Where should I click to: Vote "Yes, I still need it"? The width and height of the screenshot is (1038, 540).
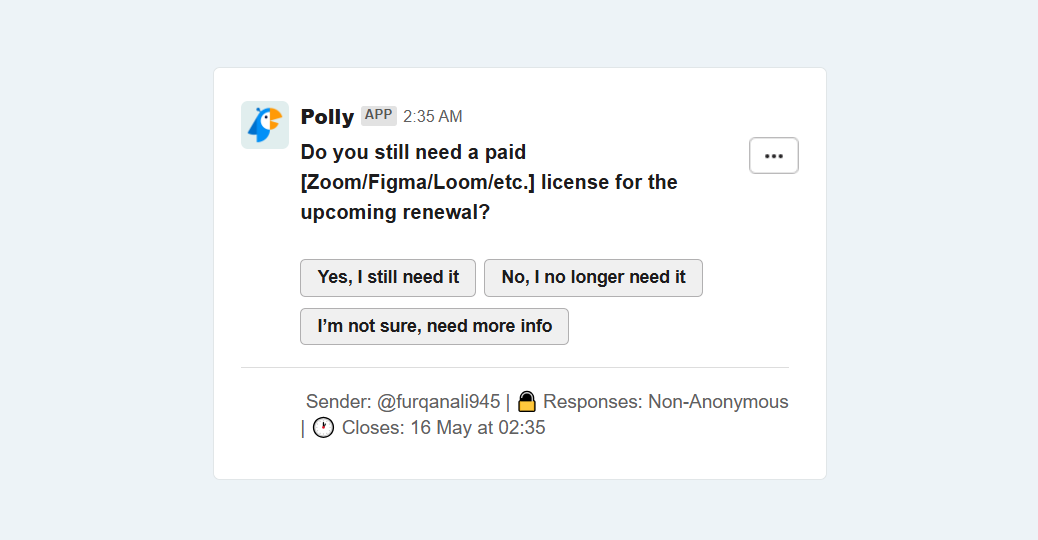[x=388, y=278]
